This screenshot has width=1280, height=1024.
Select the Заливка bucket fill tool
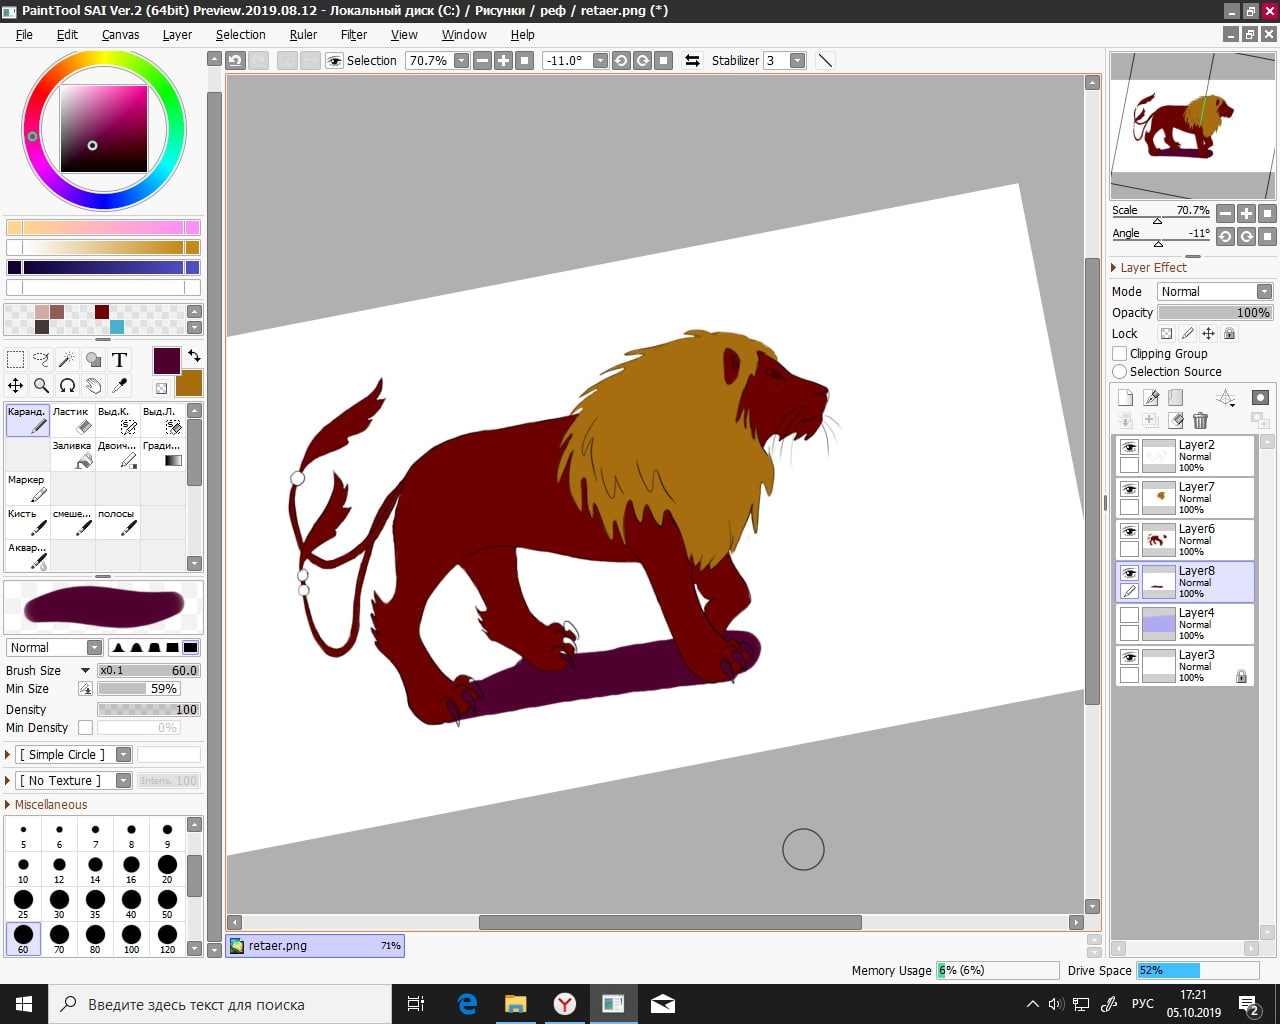point(73,454)
